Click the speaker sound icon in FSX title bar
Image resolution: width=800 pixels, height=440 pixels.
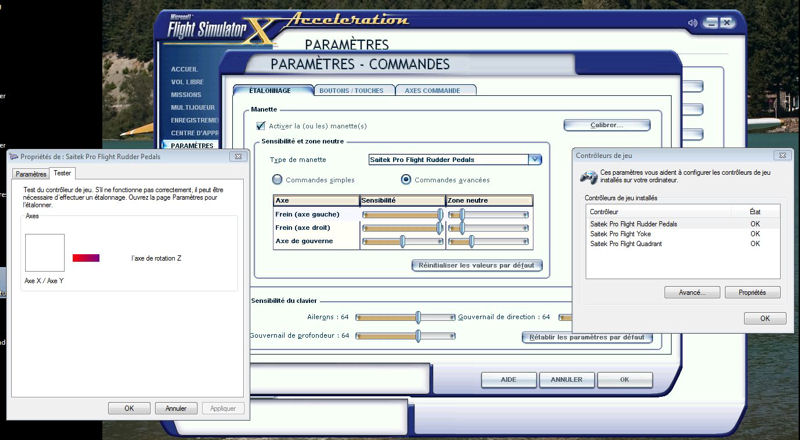[x=692, y=23]
